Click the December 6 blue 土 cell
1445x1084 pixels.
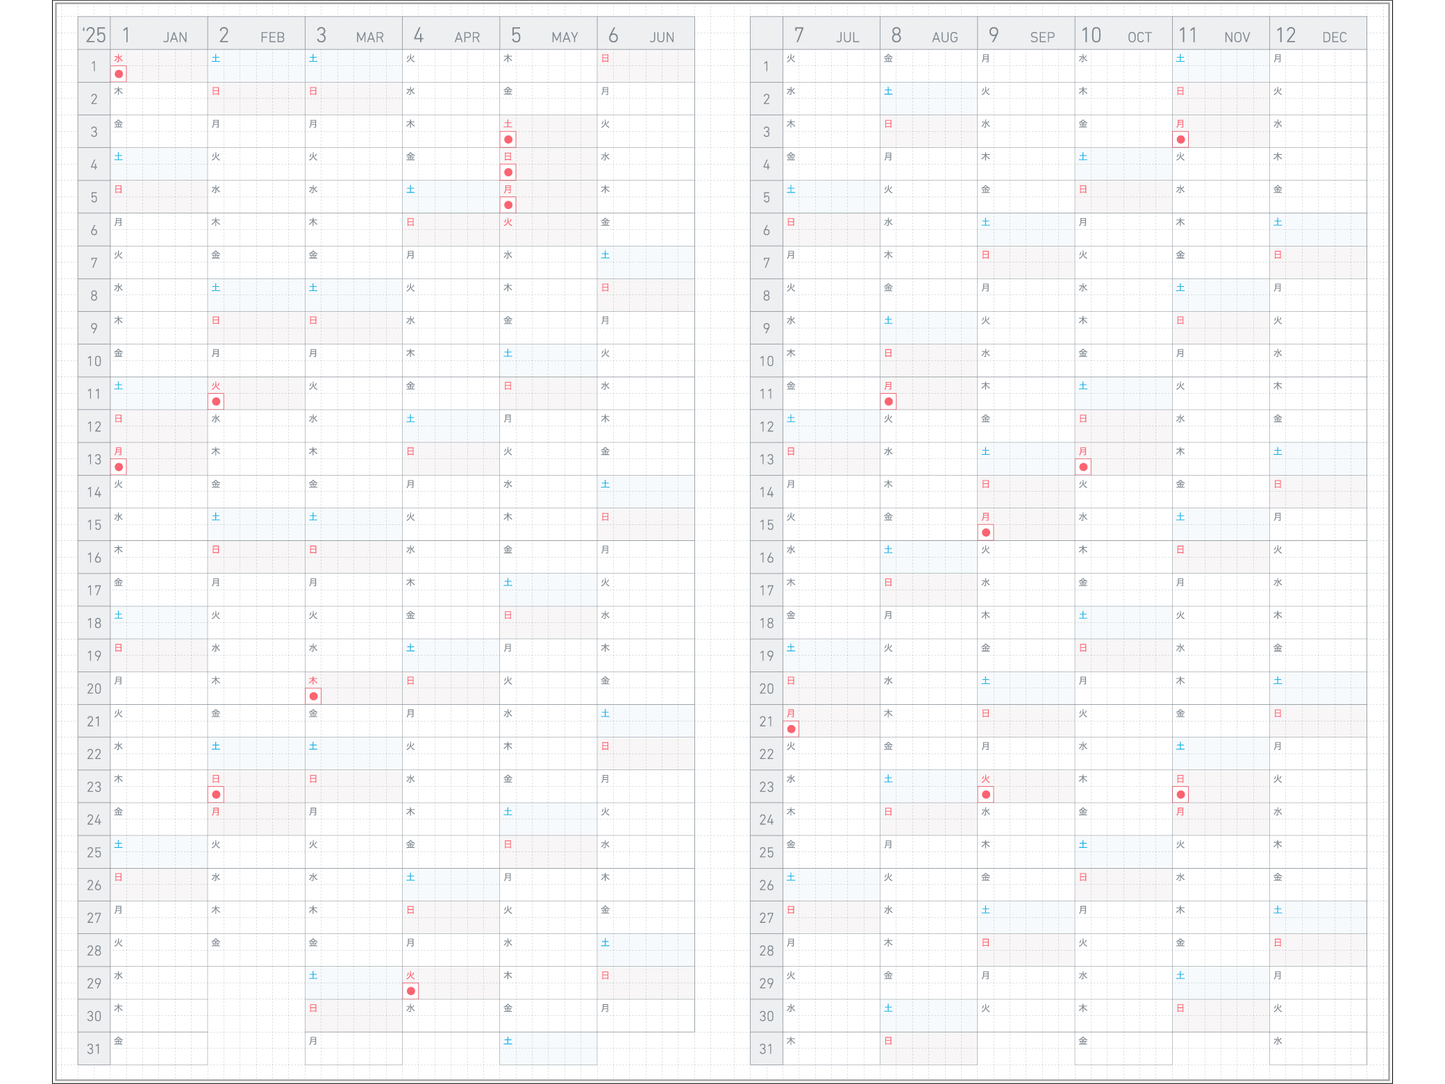1318,230
